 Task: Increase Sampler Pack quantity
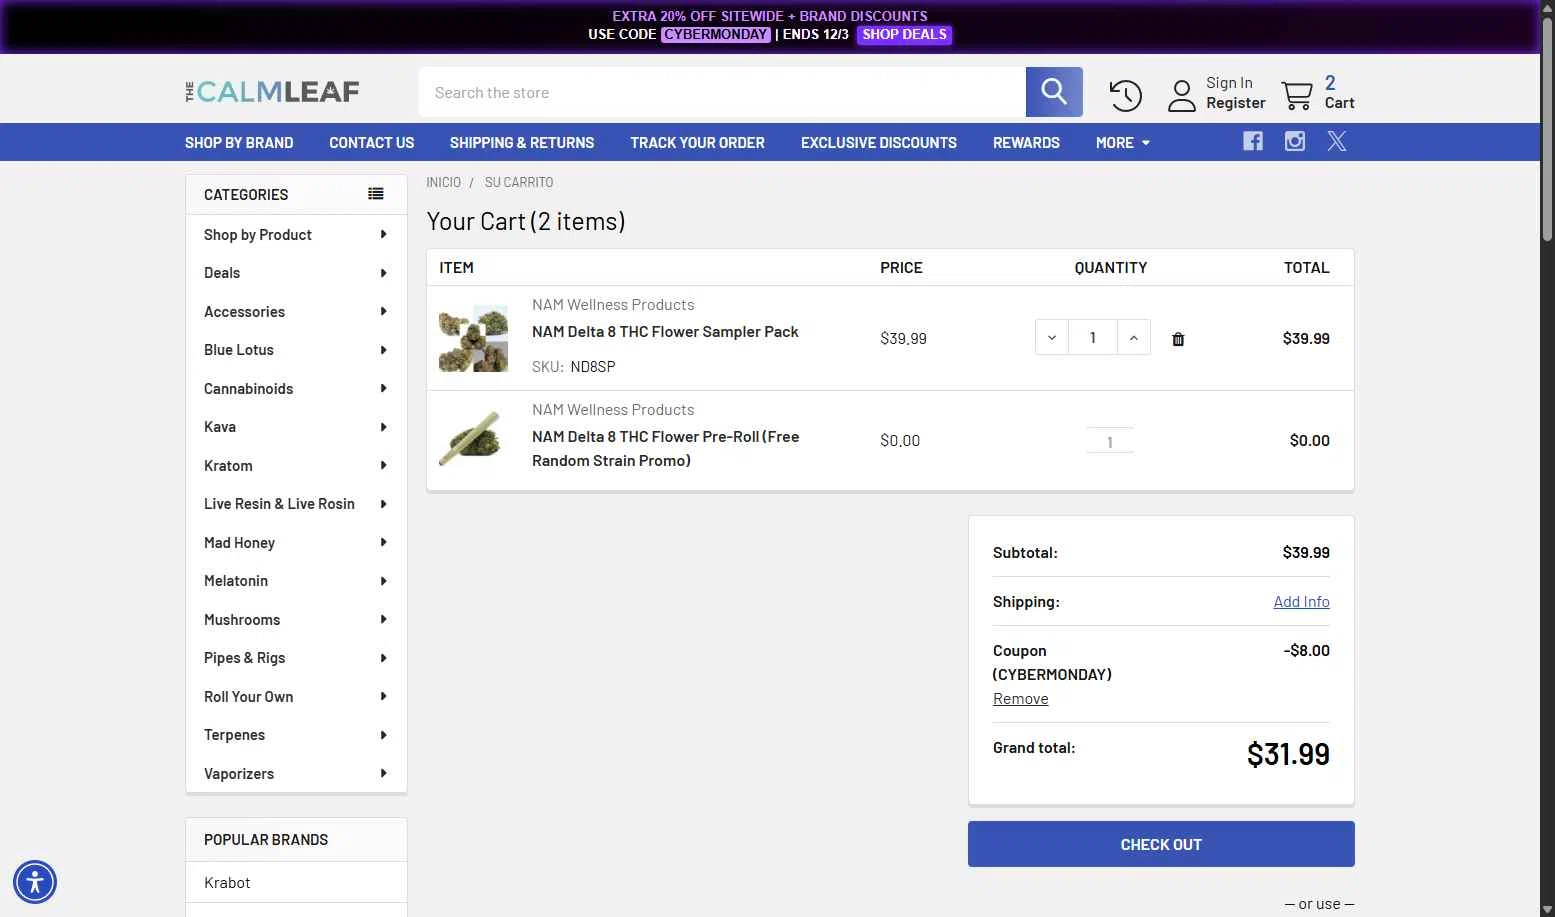pyautogui.click(x=1133, y=338)
